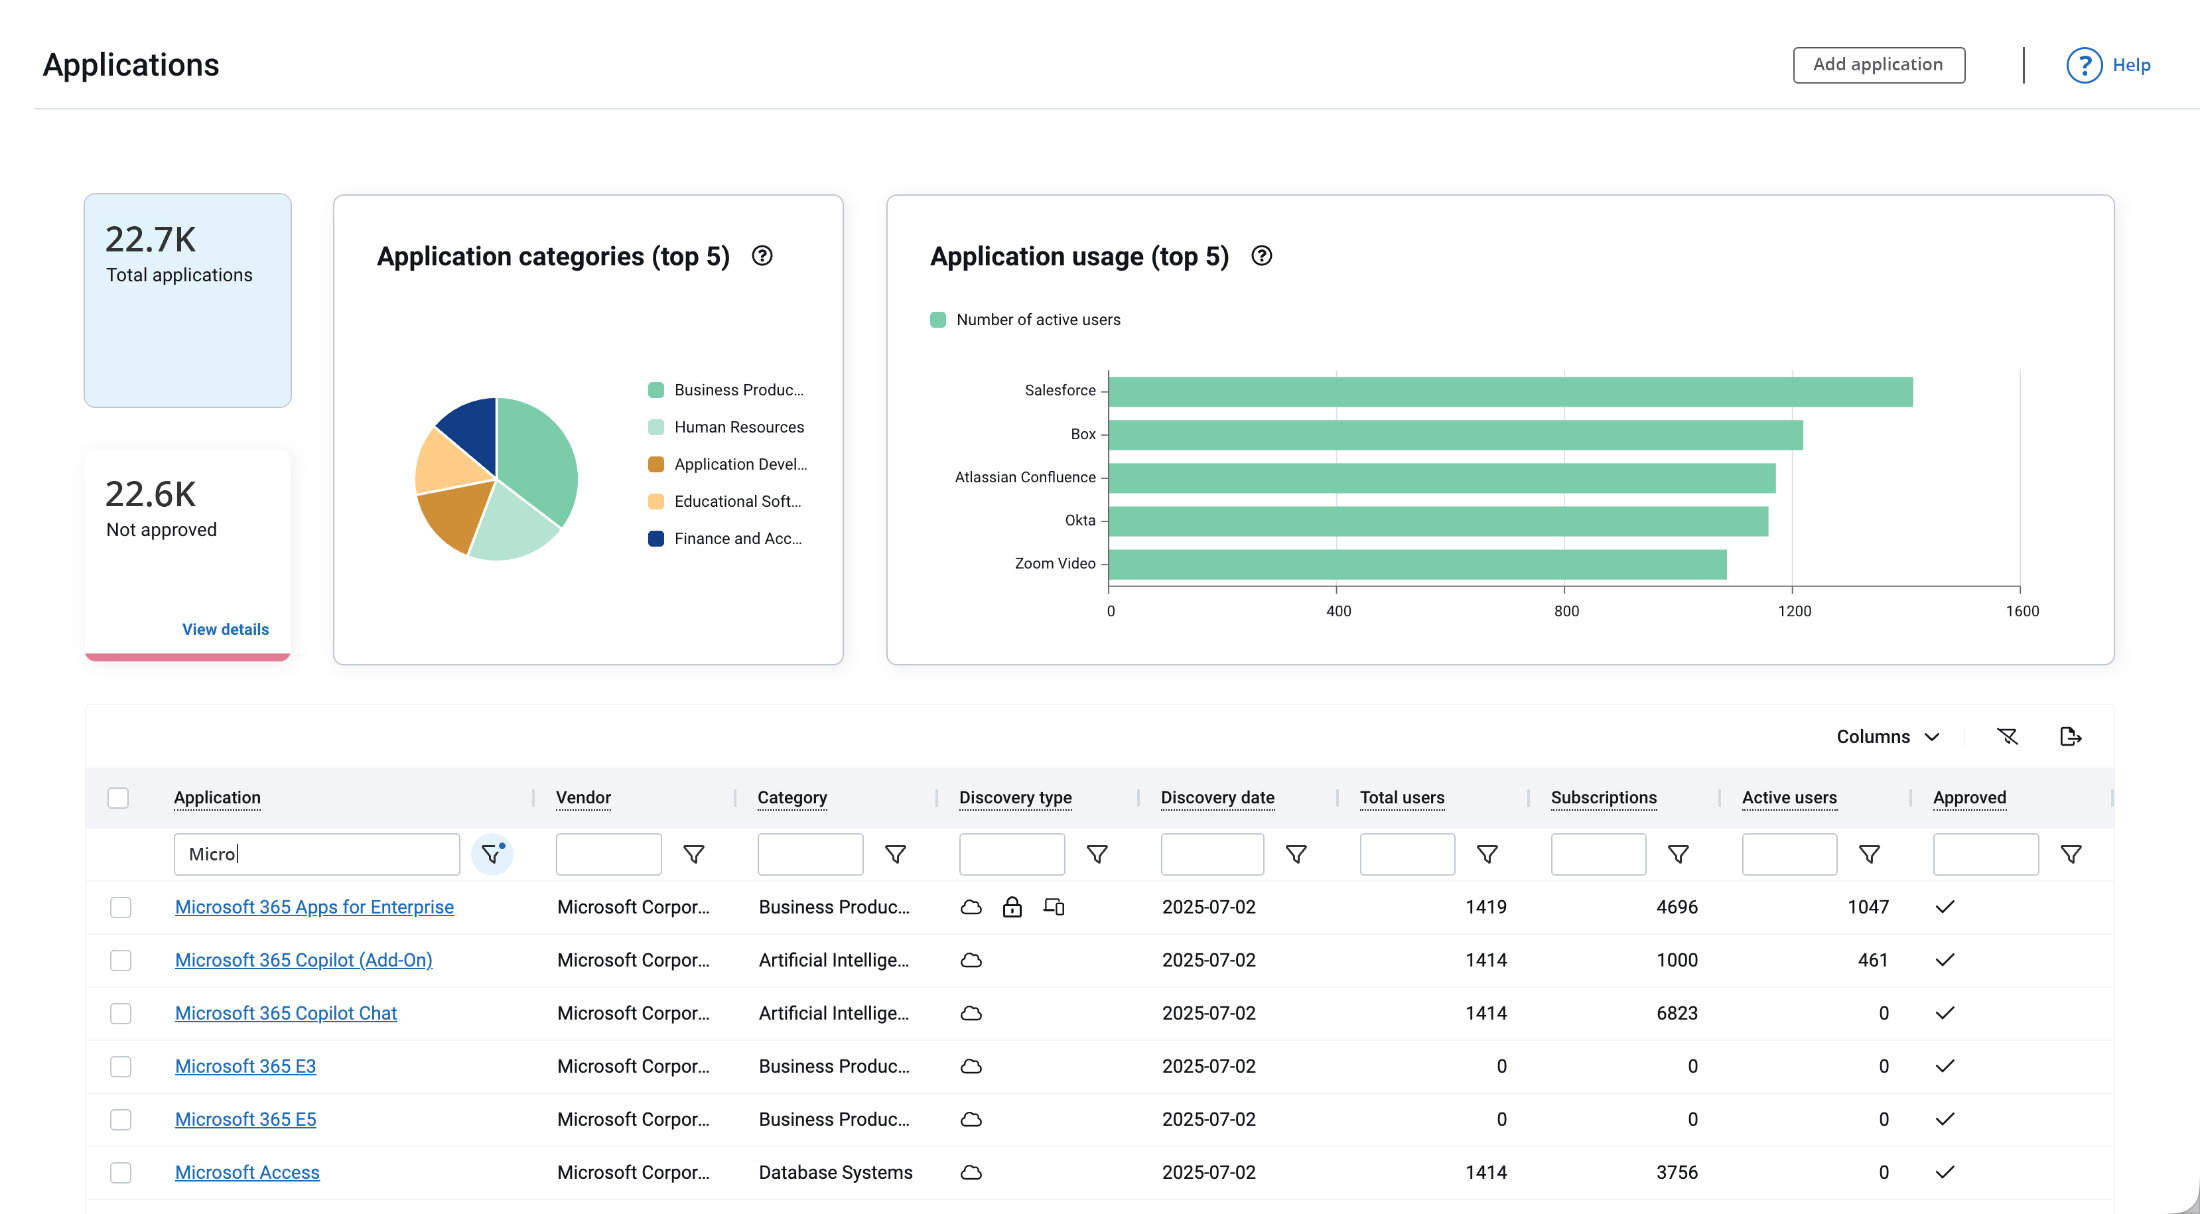This screenshot has height=1214, width=2200.
Task: Click the Zoom Video bar in usage chart
Action: (x=1418, y=564)
